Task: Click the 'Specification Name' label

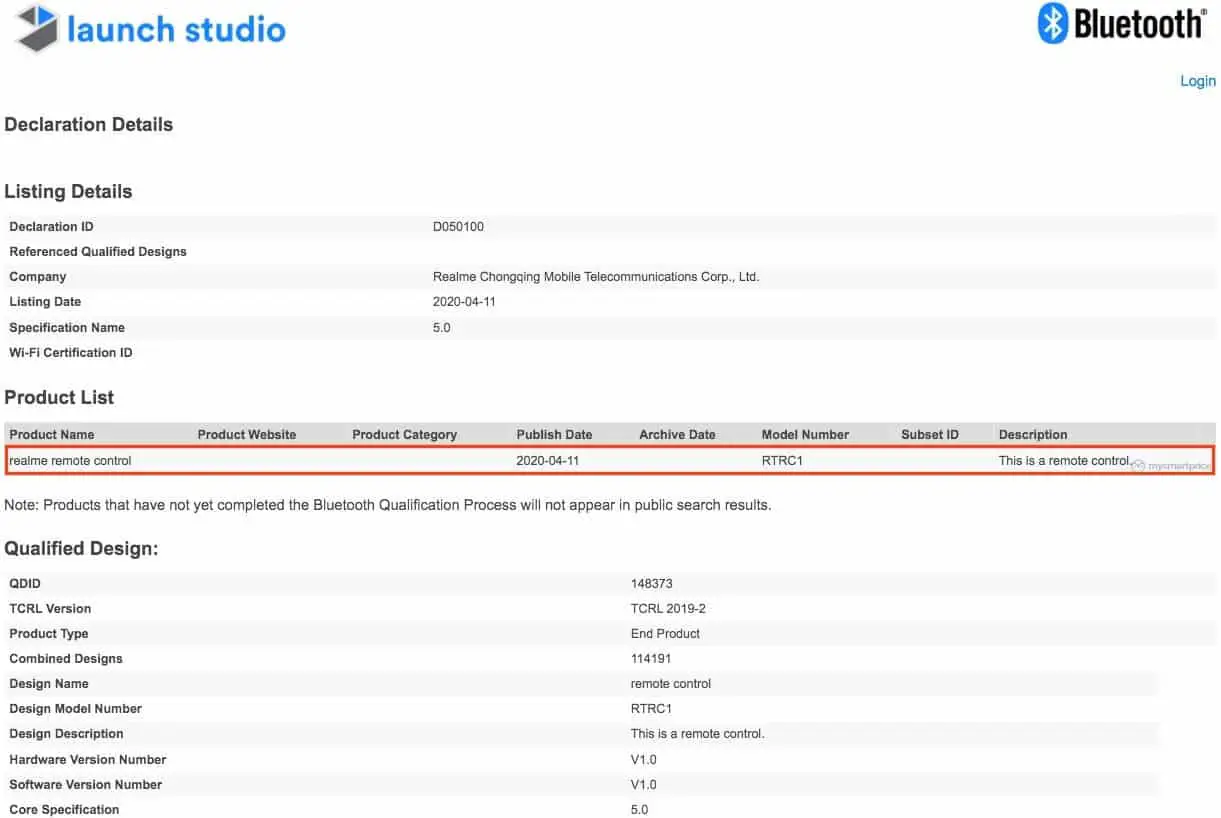Action: [x=67, y=328]
